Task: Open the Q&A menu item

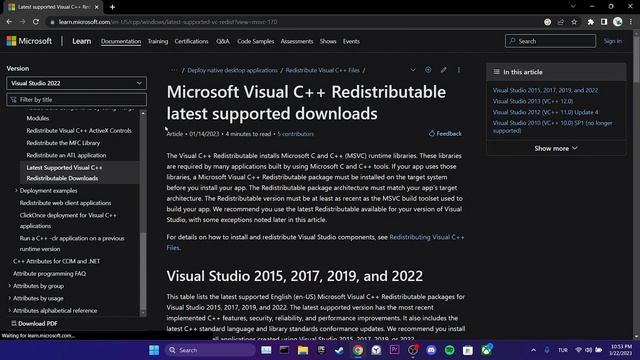Action: click(x=223, y=41)
